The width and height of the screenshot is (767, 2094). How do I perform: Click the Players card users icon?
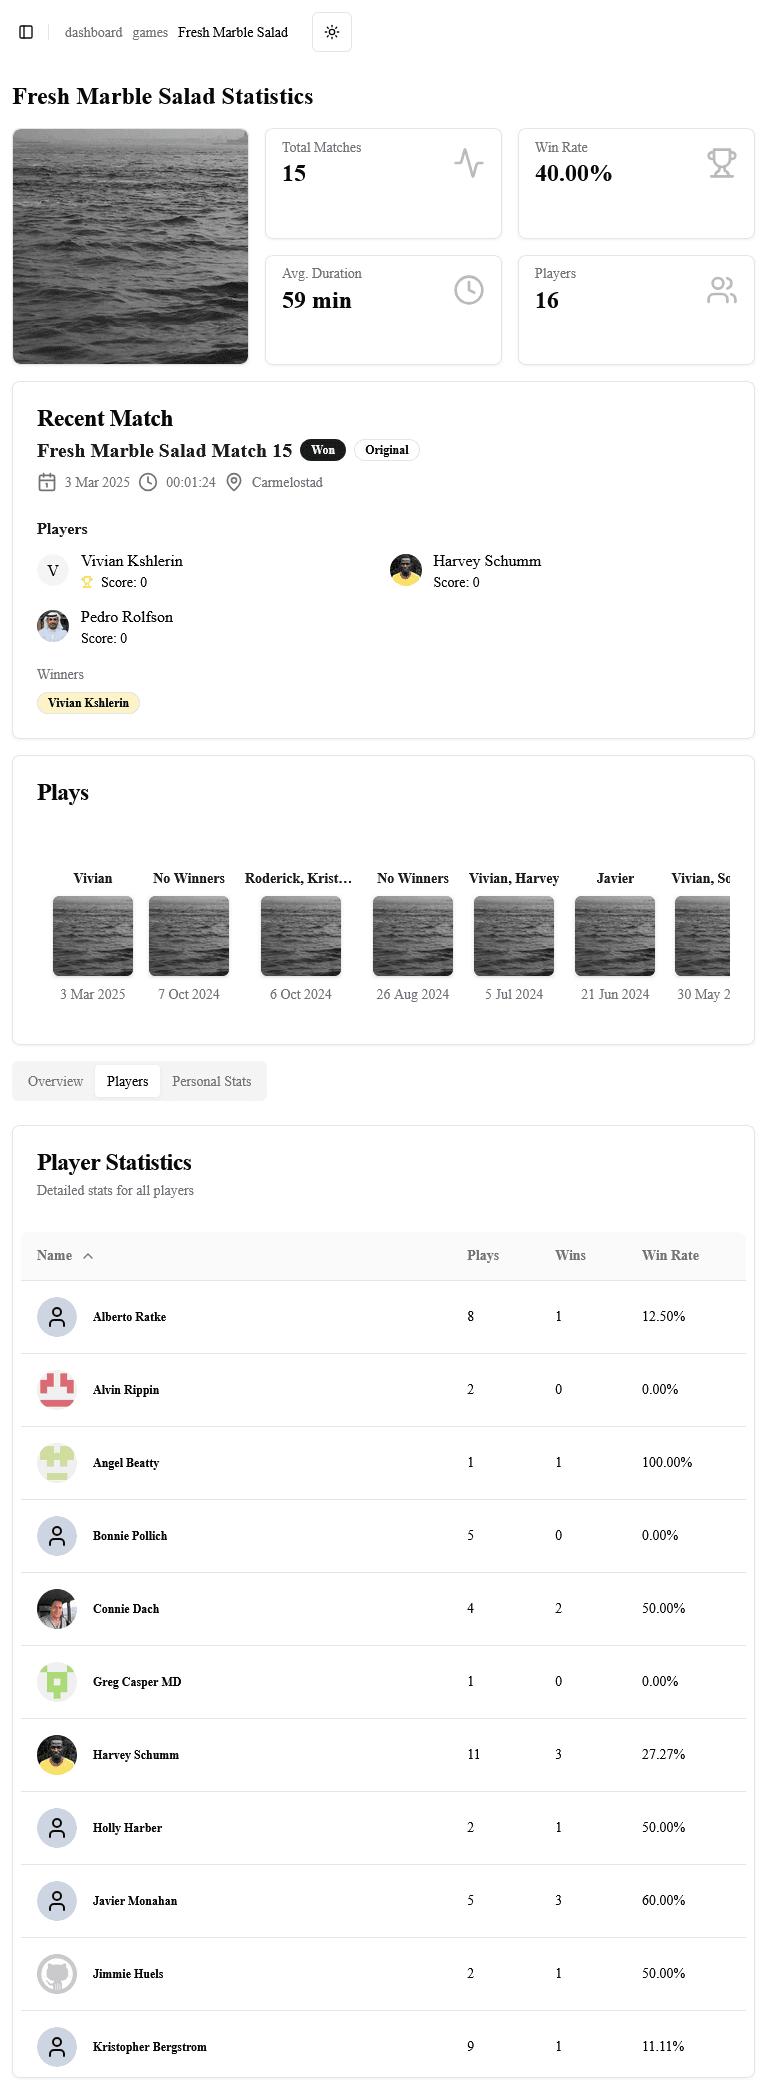click(721, 290)
